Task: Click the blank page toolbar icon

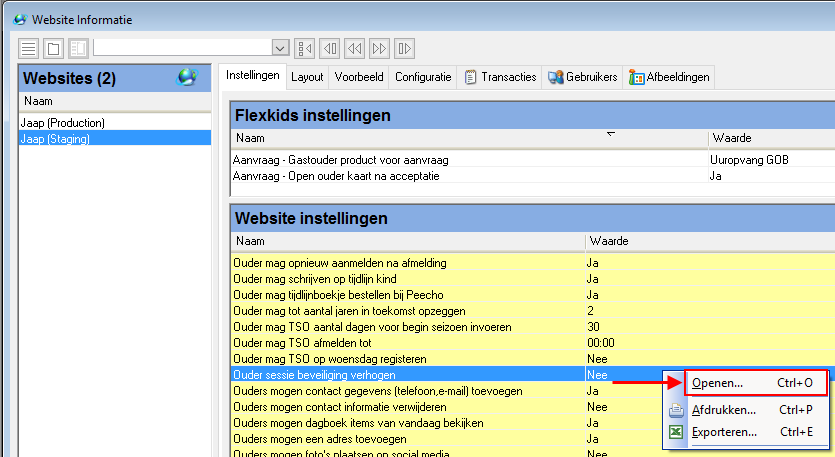Action: (x=53, y=48)
